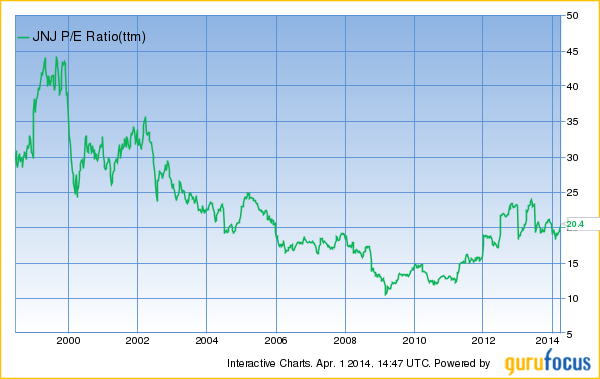Click the 2002 x-axis label
600x379 pixels.
(x=137, y=340)
